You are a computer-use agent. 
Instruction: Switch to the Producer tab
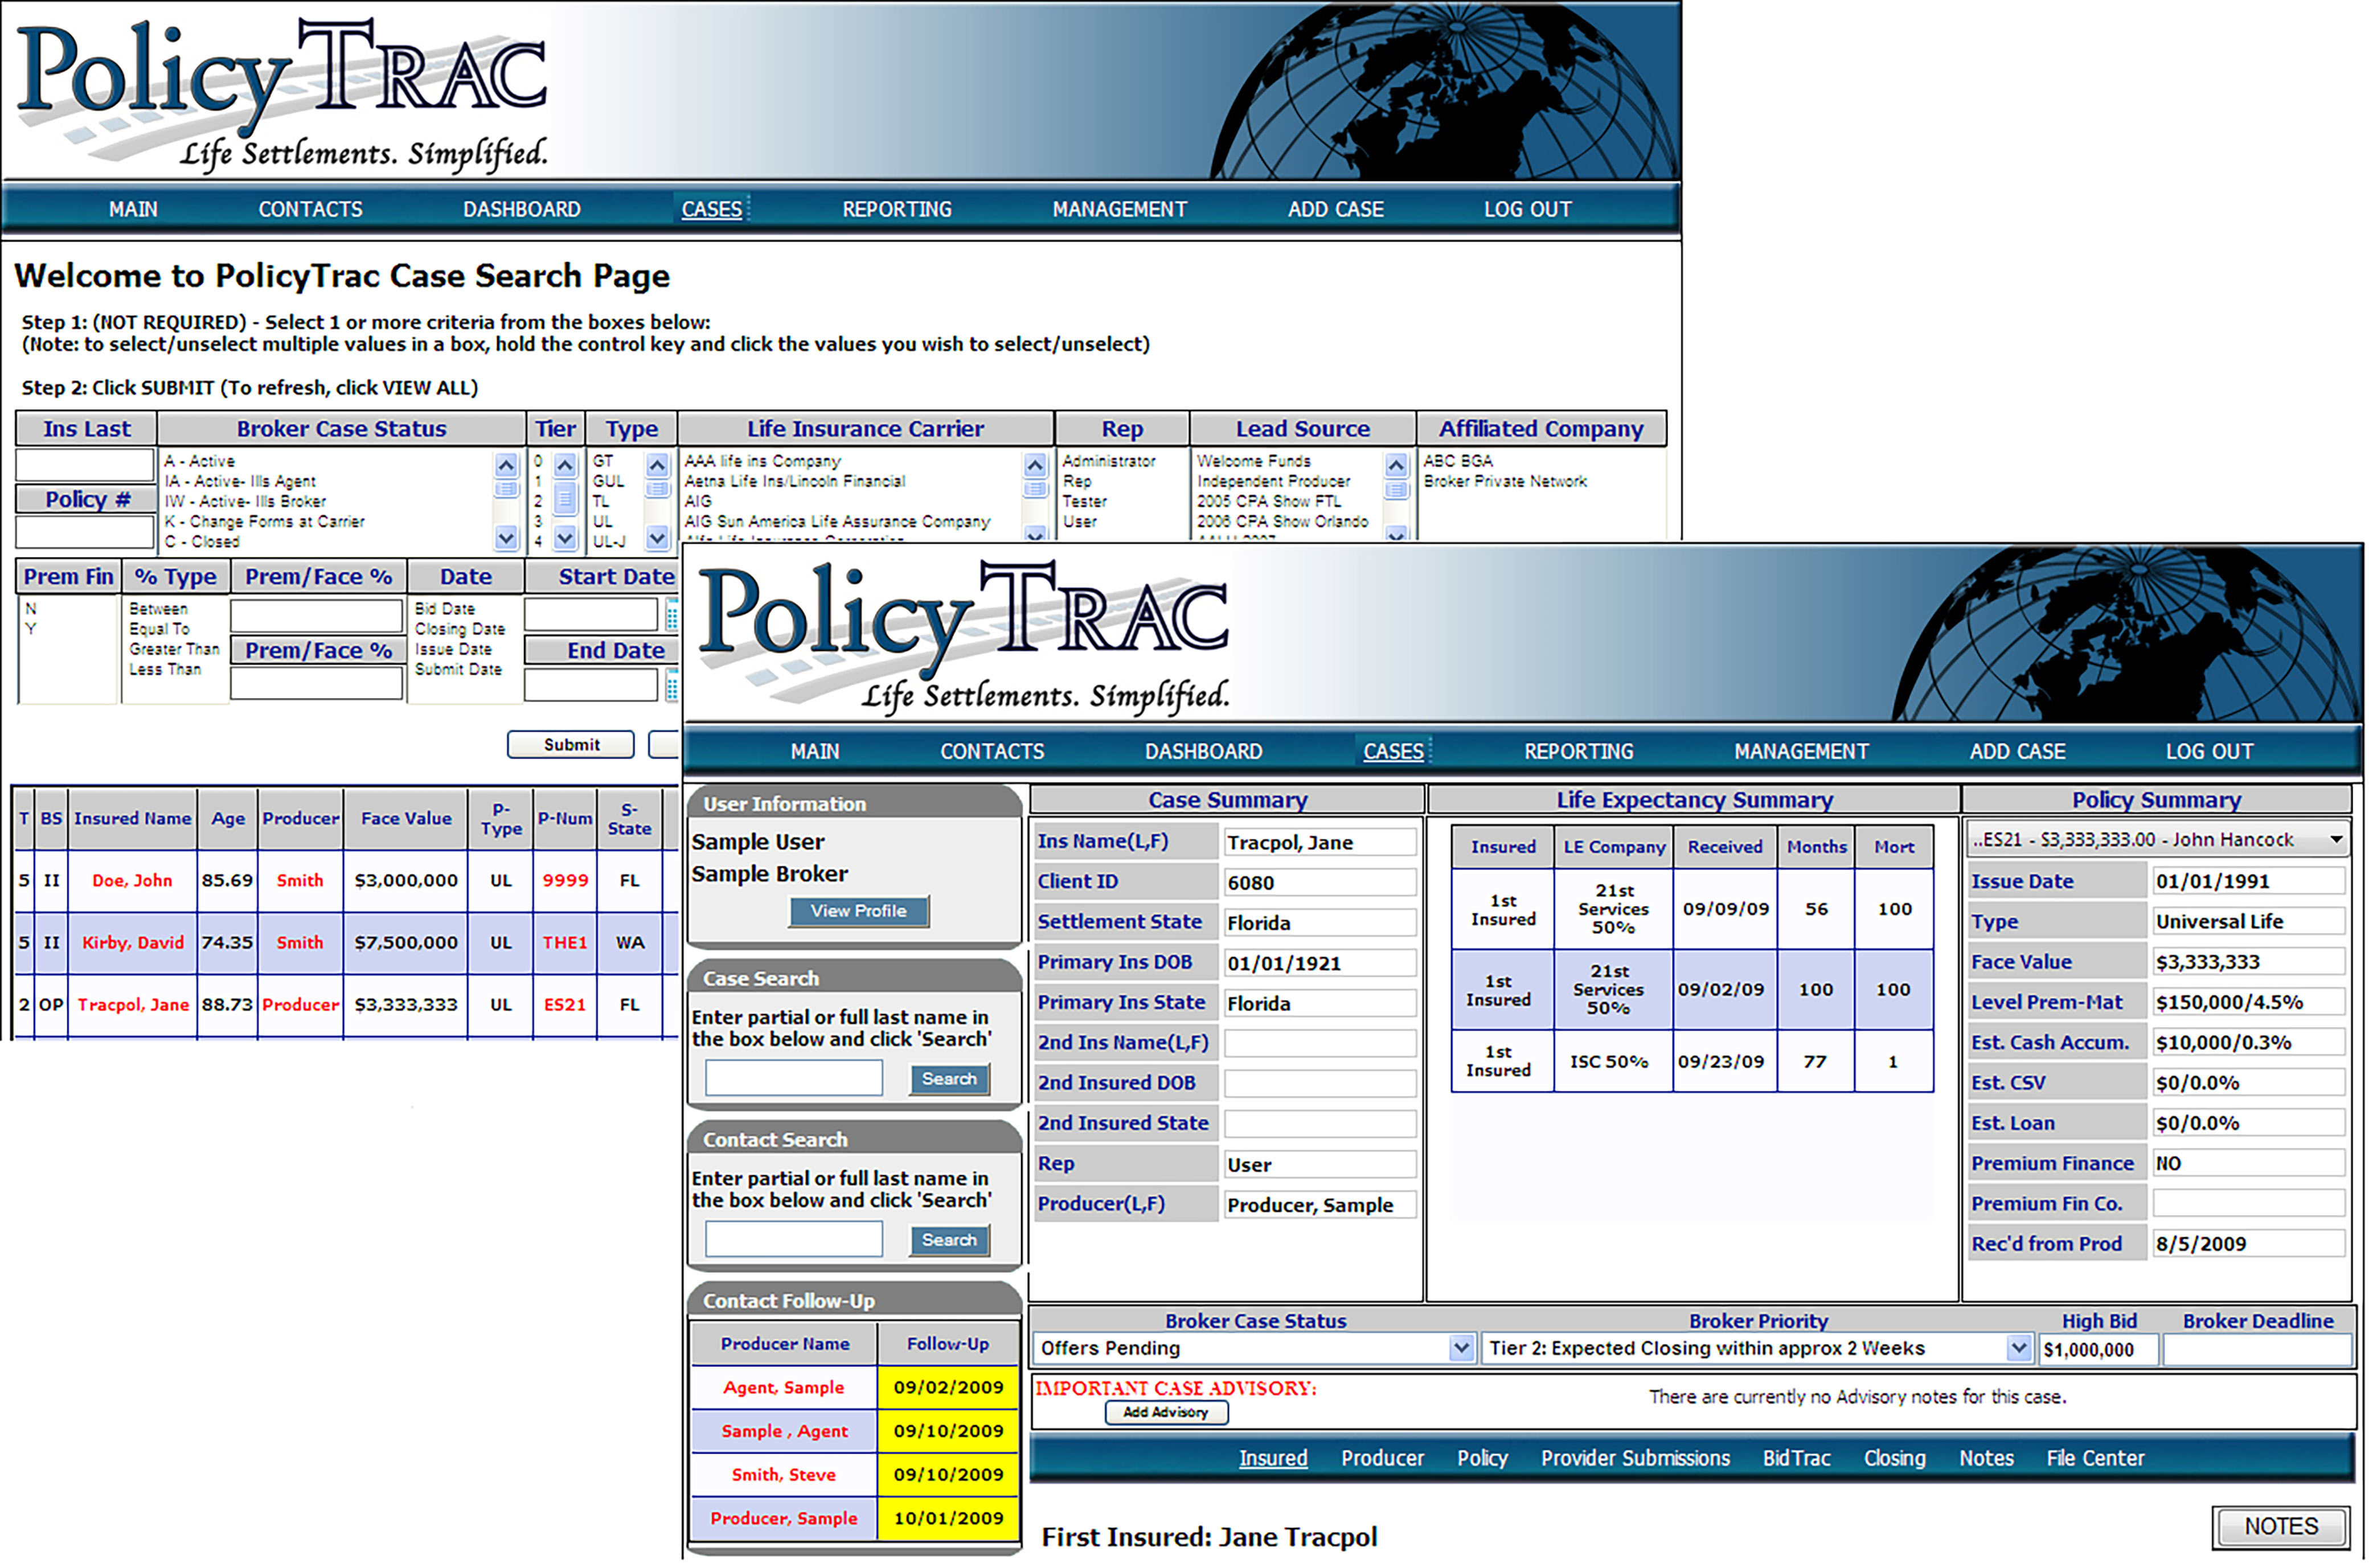(1382, 1459)
